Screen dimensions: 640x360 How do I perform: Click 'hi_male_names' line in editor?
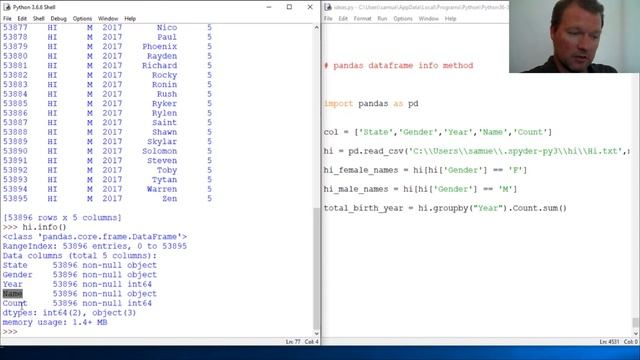coord(420,189)
